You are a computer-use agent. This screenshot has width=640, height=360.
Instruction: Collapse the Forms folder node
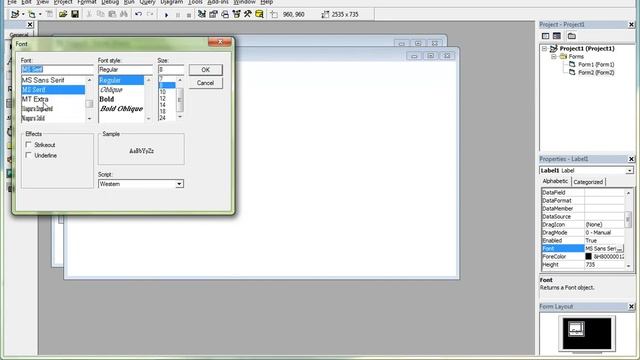[x=554, y=57]
